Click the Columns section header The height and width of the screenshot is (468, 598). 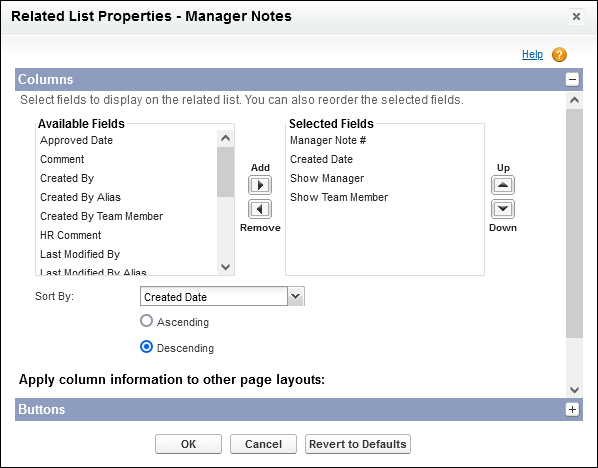click(x=299, y=79)
